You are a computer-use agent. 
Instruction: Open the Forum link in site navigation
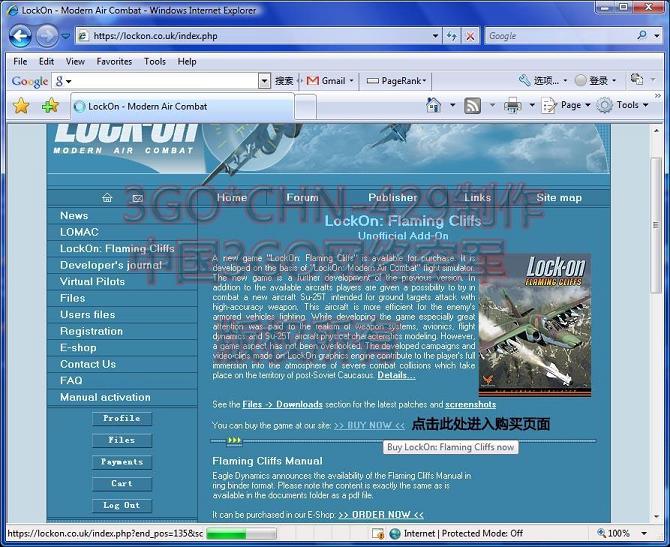303,198
